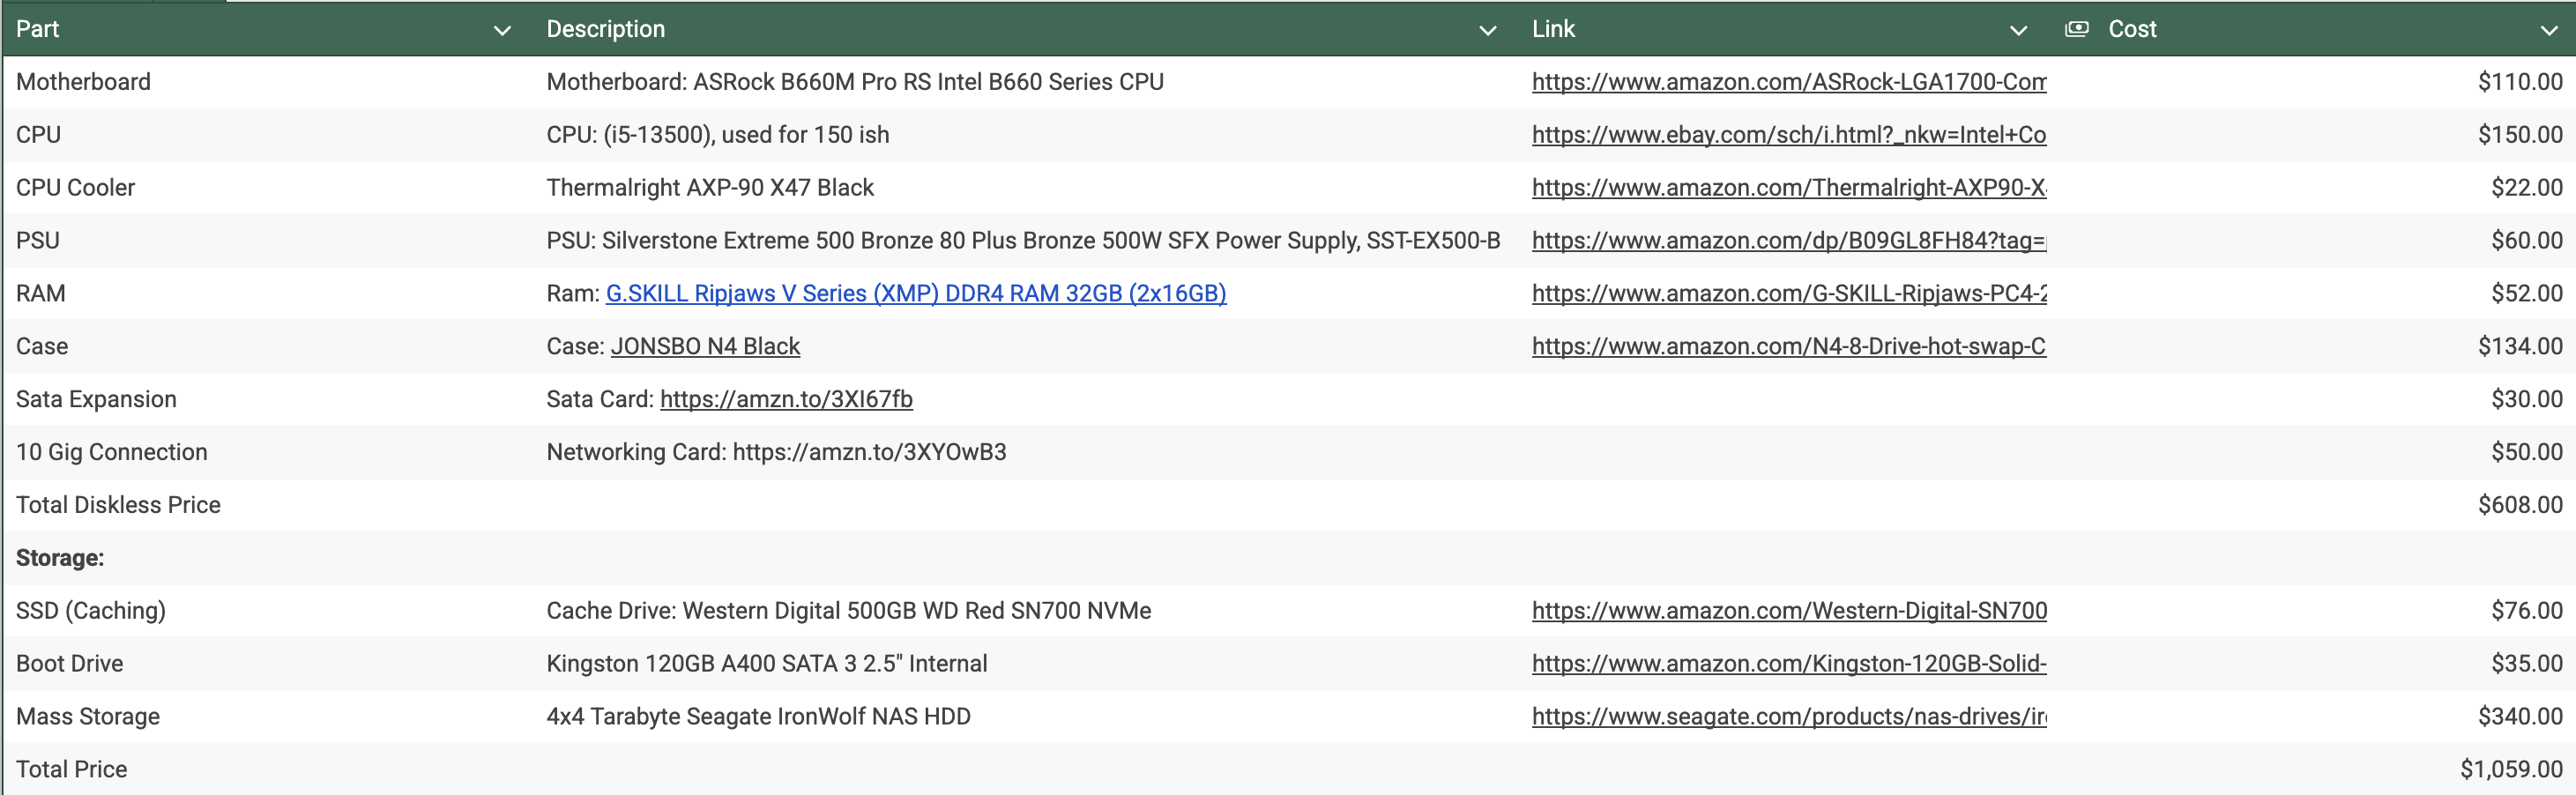This screenshot has width=2576, height=795.
Task: Open the N4-8-Drive-hot-swap case Amazon link
Action: pyautogui.click(x=1789, y=347)
